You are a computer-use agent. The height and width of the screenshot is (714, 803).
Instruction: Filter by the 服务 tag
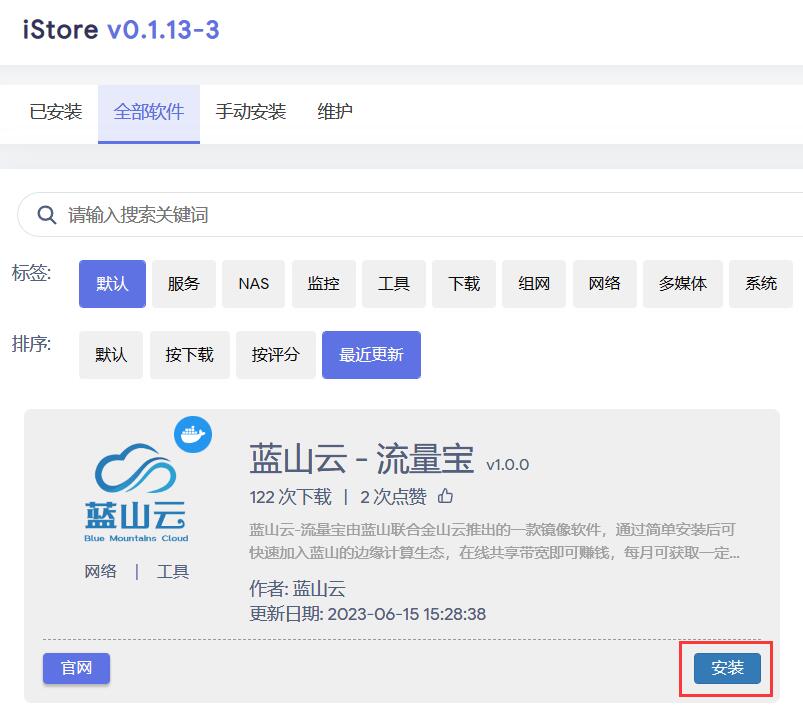[184, 284]
